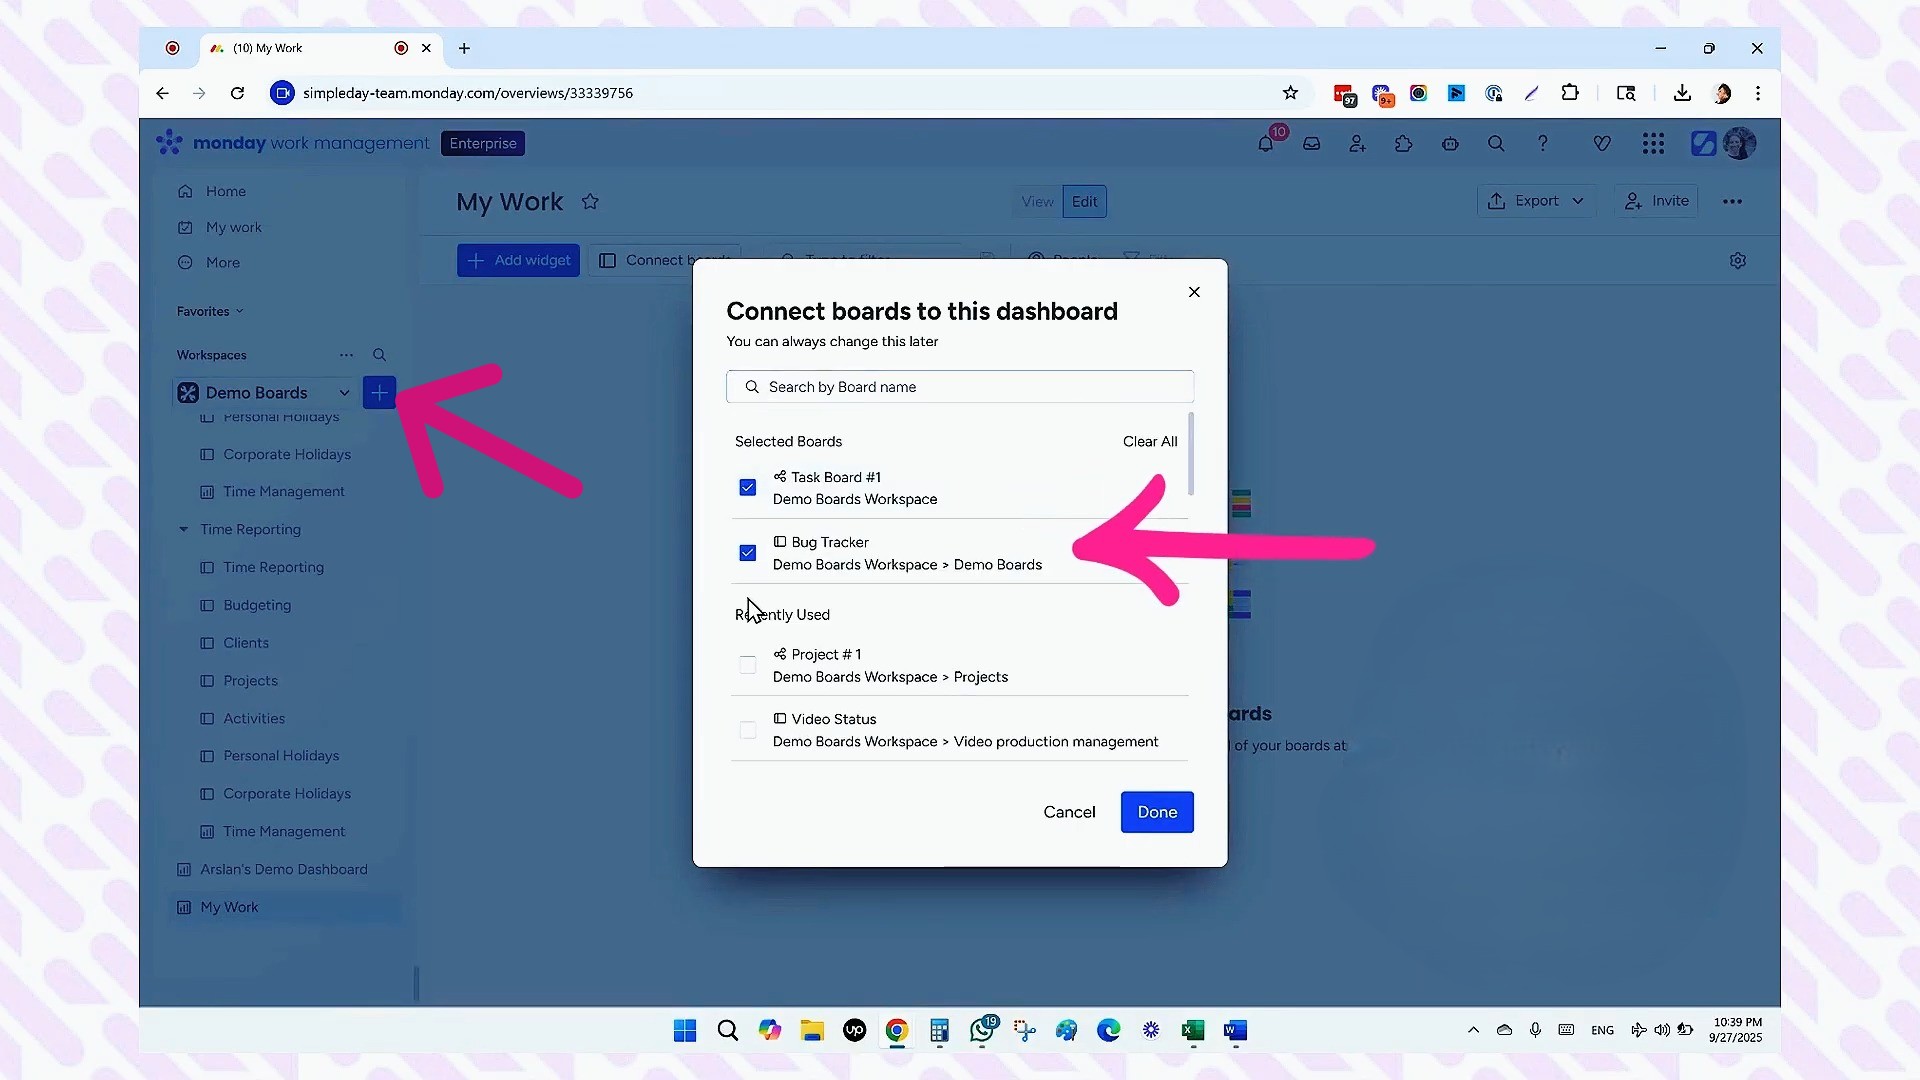Screen dimensions: 1920x1080
Task: Switch to the View mode tab
Action: pos(1037,202)
